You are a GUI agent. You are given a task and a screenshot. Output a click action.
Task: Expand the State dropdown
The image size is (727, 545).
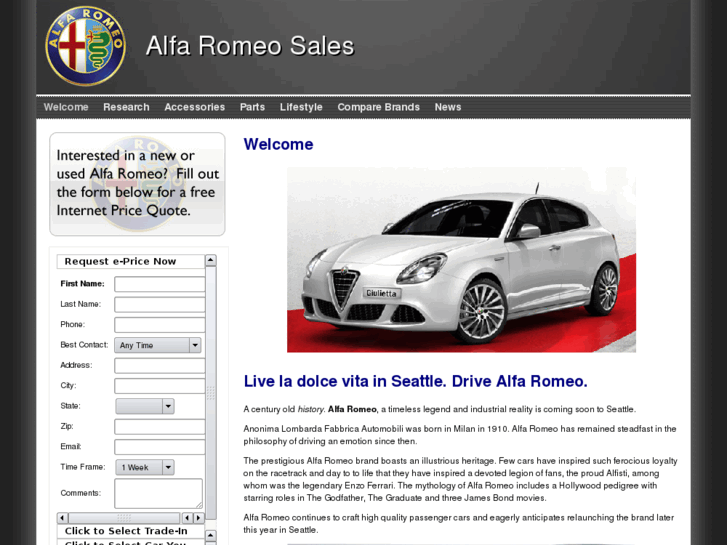145,406
